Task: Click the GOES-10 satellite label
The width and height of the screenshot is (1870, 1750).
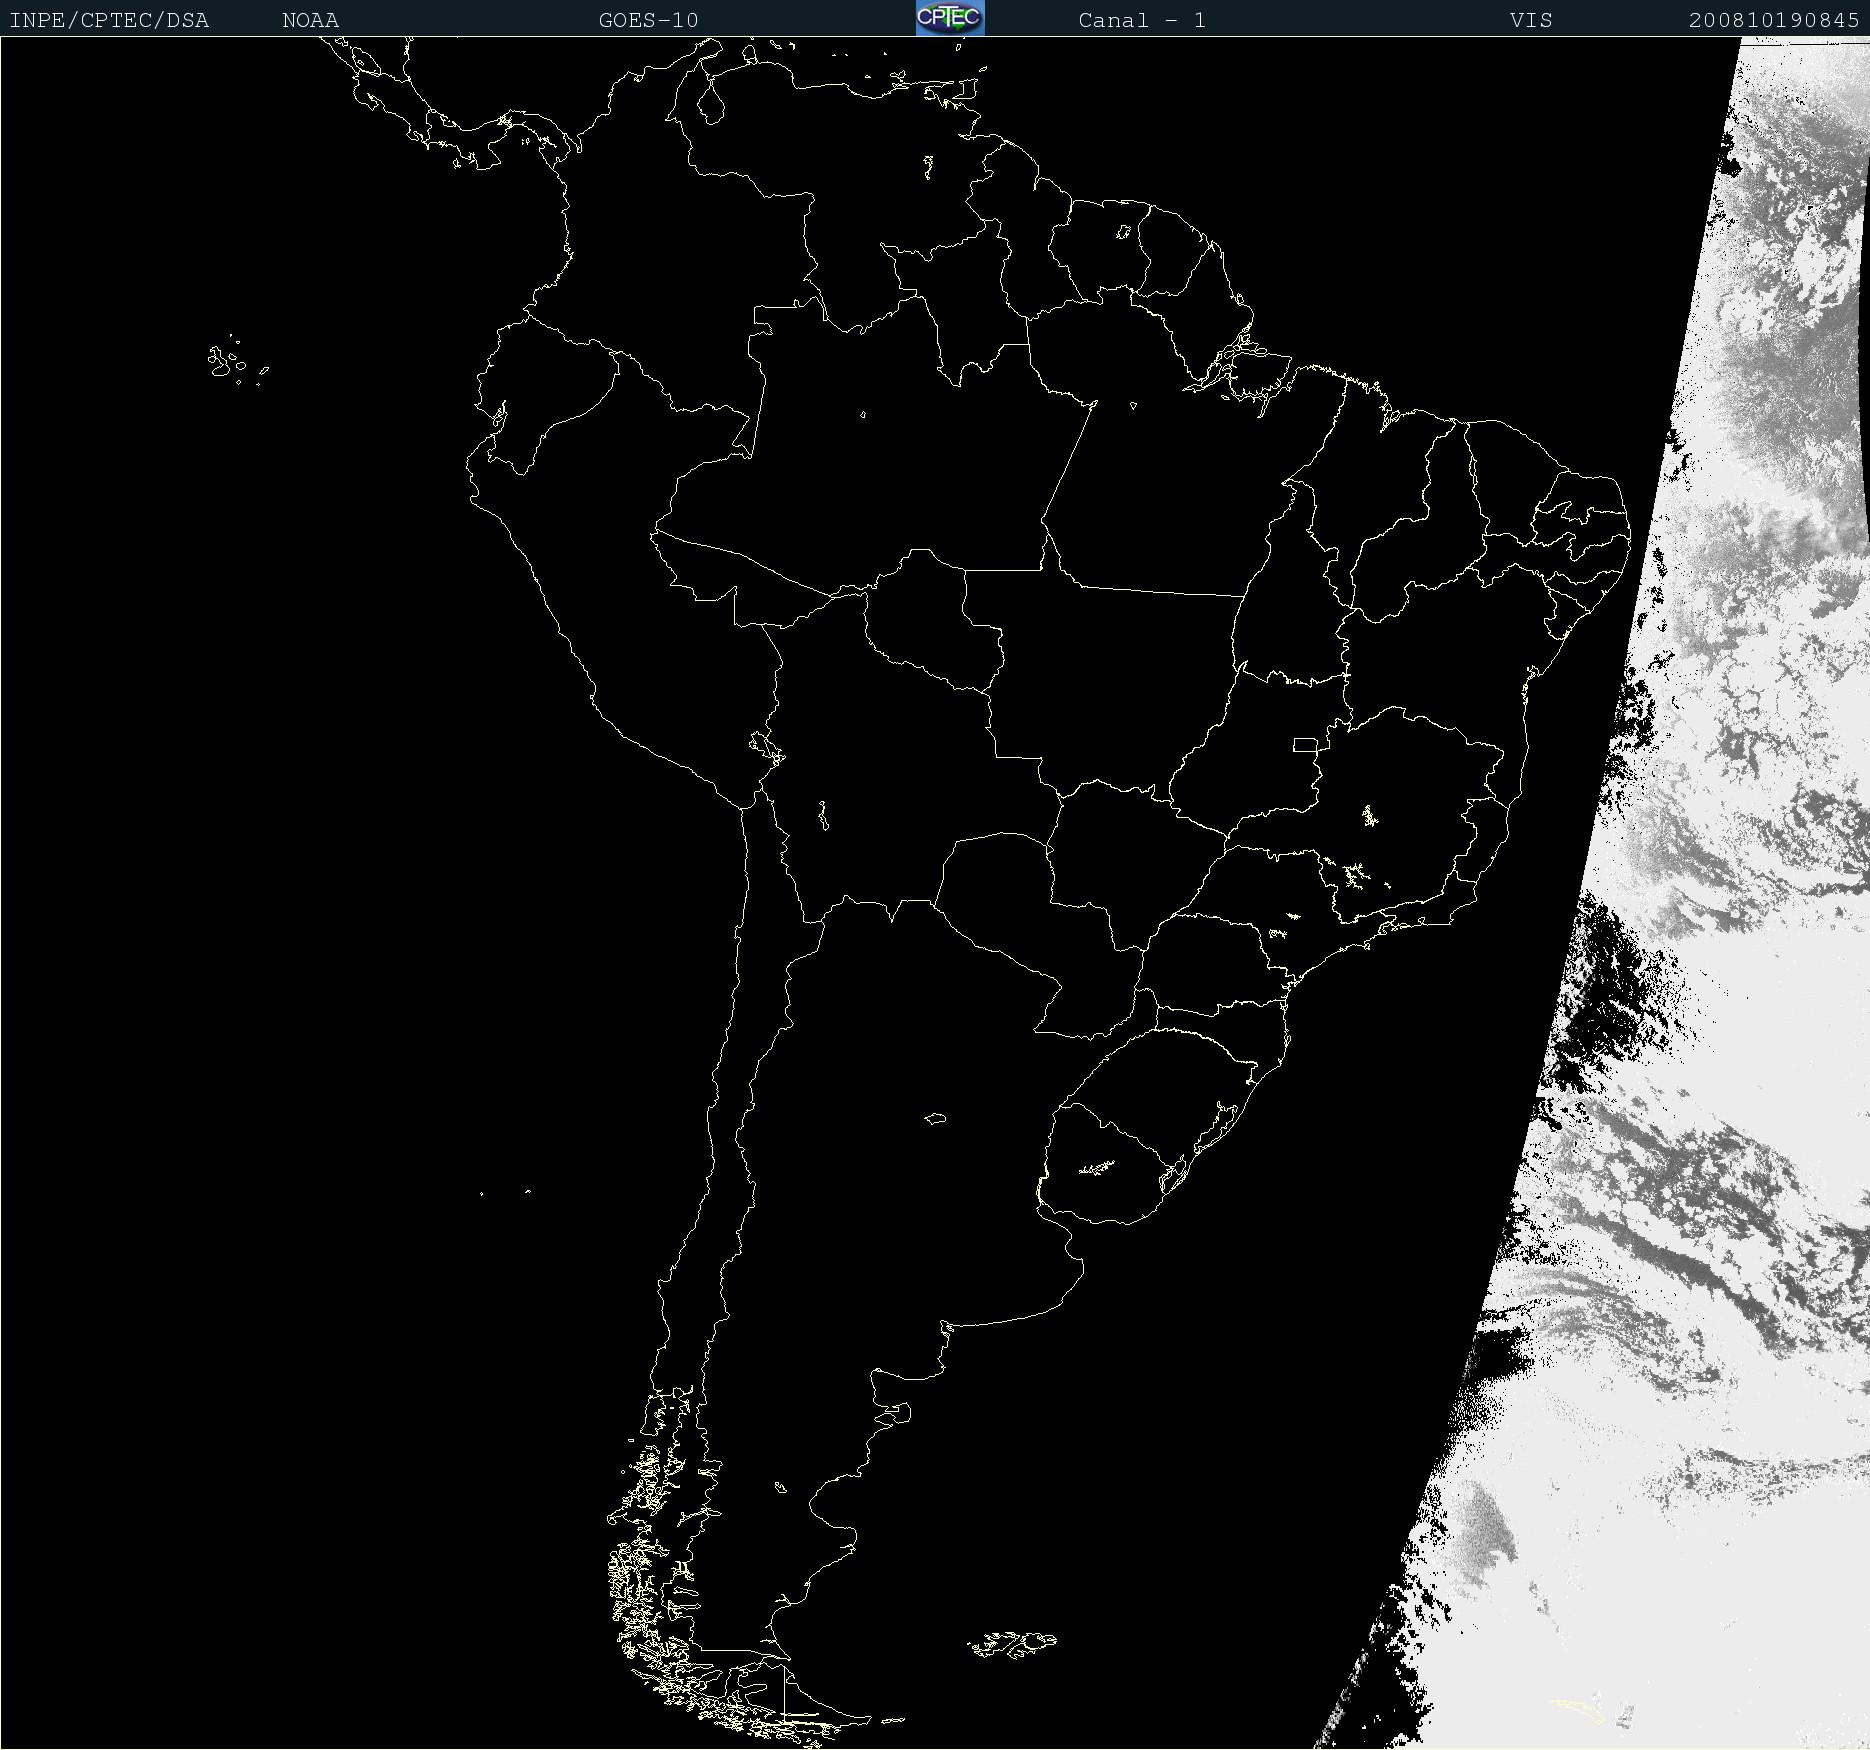Action: click(x=648, y=20)
